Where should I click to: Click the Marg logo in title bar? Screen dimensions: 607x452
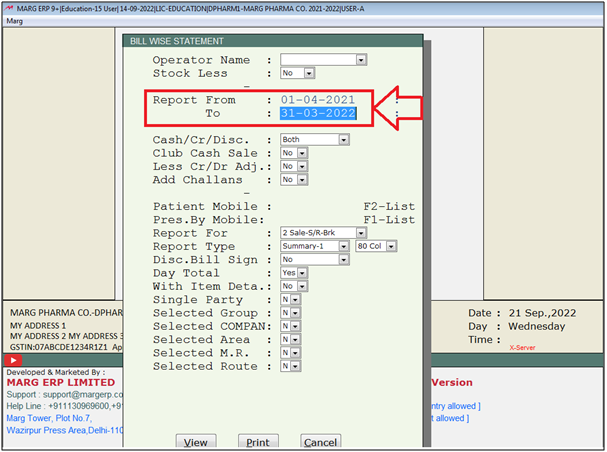[9, 9]
